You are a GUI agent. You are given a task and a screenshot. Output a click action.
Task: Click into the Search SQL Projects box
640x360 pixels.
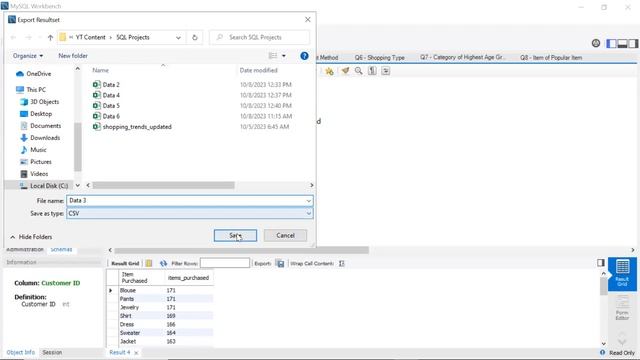260,37
